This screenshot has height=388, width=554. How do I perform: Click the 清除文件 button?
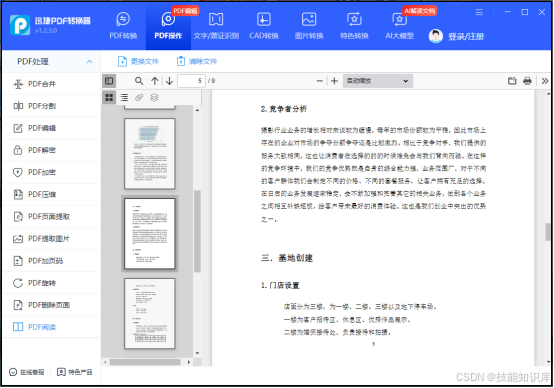pyautogui.click(x=196, y=61)
